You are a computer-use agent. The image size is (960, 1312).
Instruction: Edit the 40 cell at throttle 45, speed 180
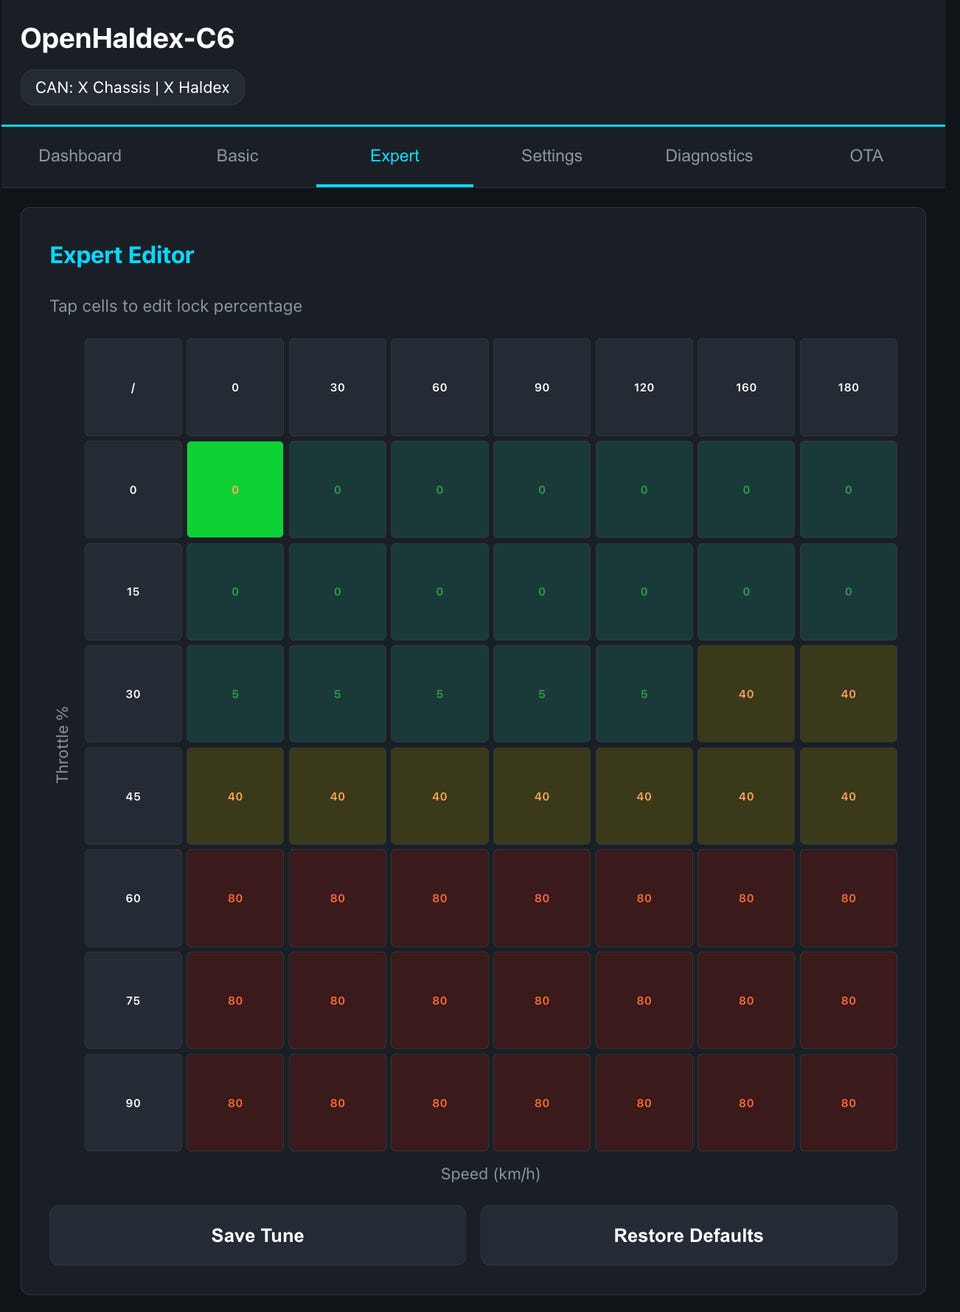pos(848,796)
